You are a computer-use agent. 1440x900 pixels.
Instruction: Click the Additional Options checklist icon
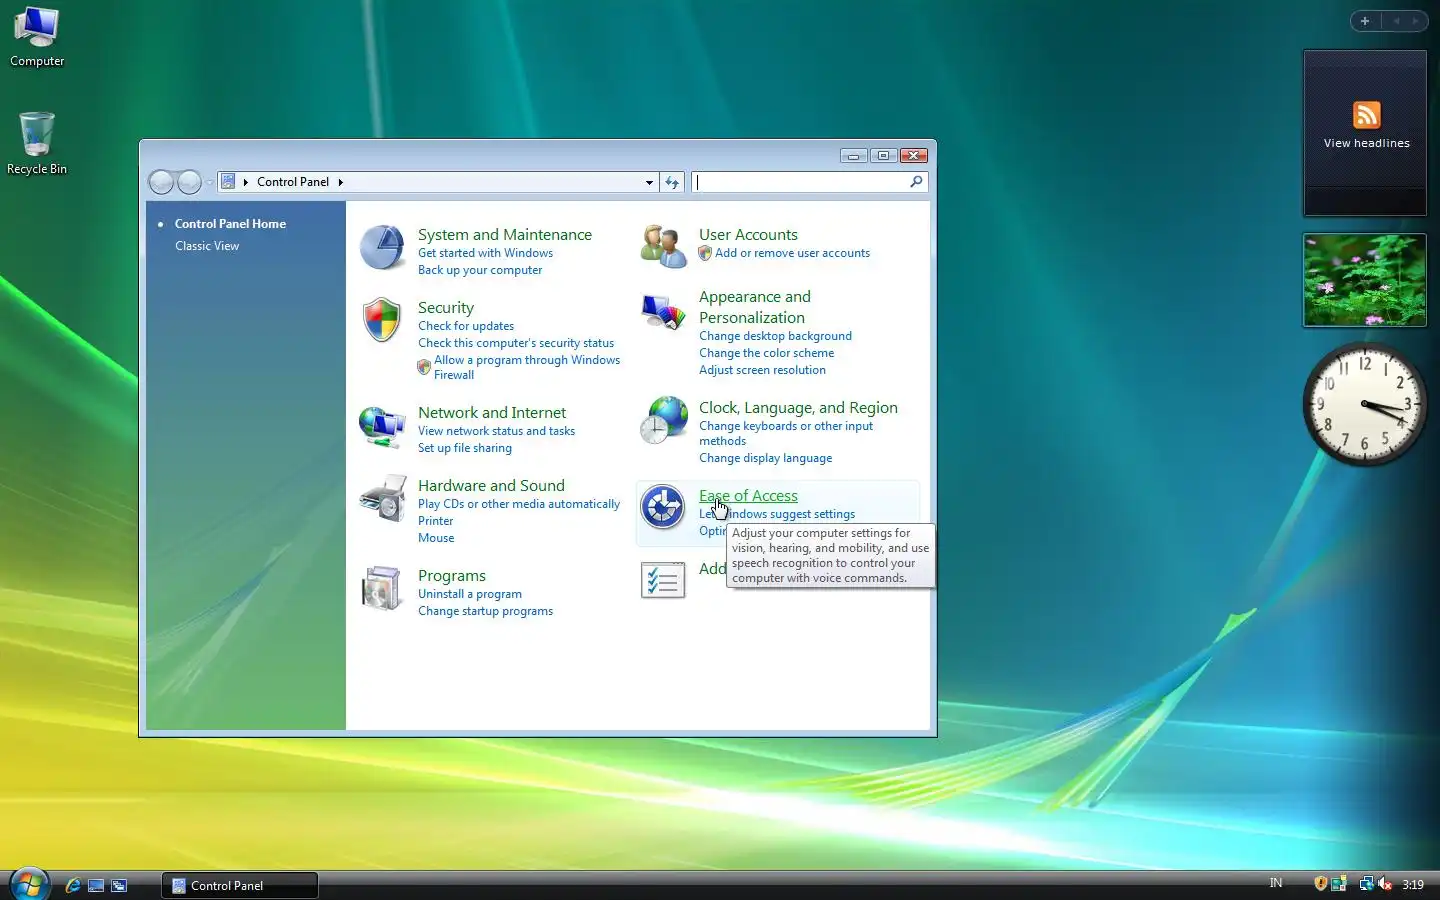point(663,581)
